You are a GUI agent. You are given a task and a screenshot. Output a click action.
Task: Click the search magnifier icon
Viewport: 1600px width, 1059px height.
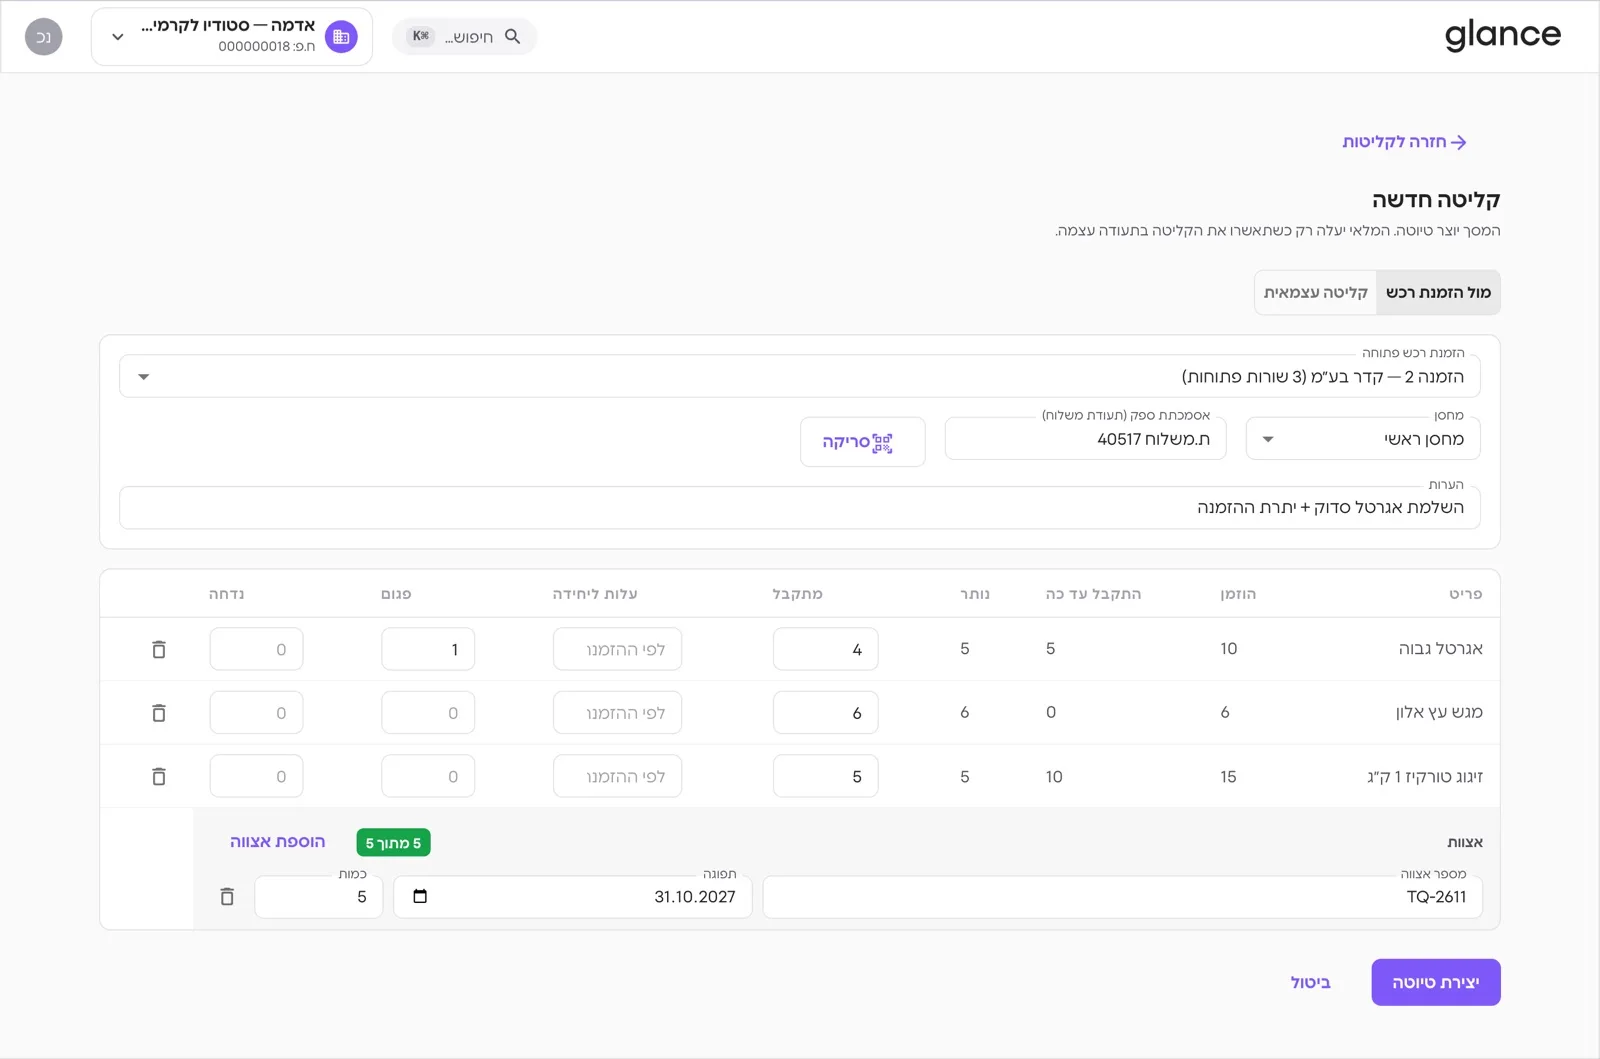click(x=512, y=36)
